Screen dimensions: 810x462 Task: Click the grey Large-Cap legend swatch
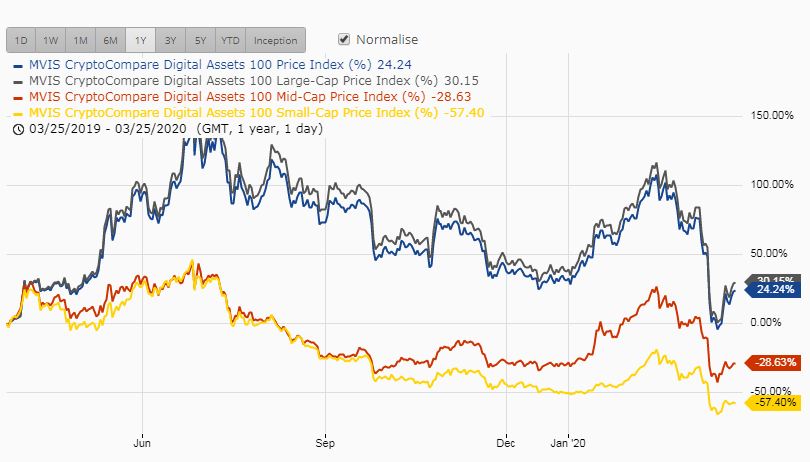point(18,82)
